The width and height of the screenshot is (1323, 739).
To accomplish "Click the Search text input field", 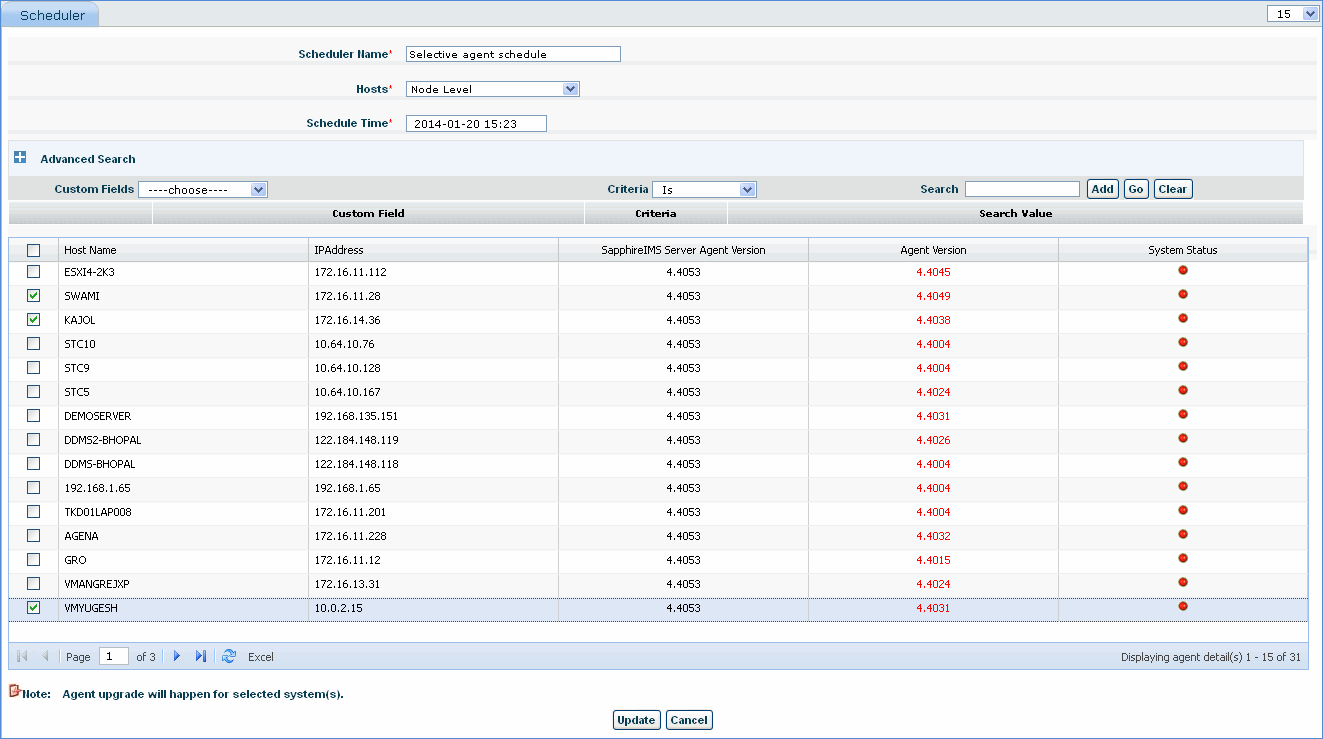I will point(1022,189).
